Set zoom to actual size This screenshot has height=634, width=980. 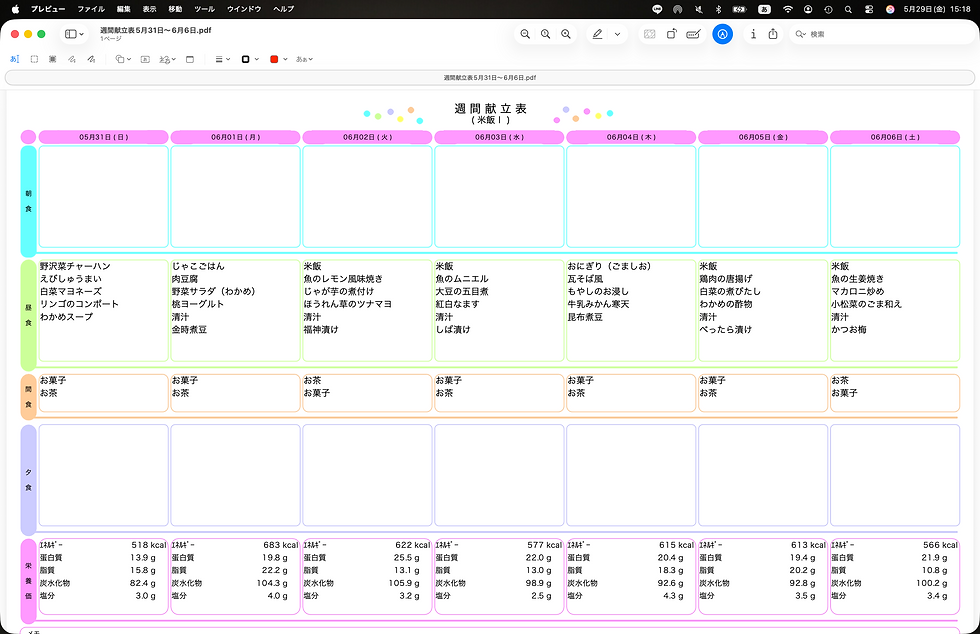546,34
